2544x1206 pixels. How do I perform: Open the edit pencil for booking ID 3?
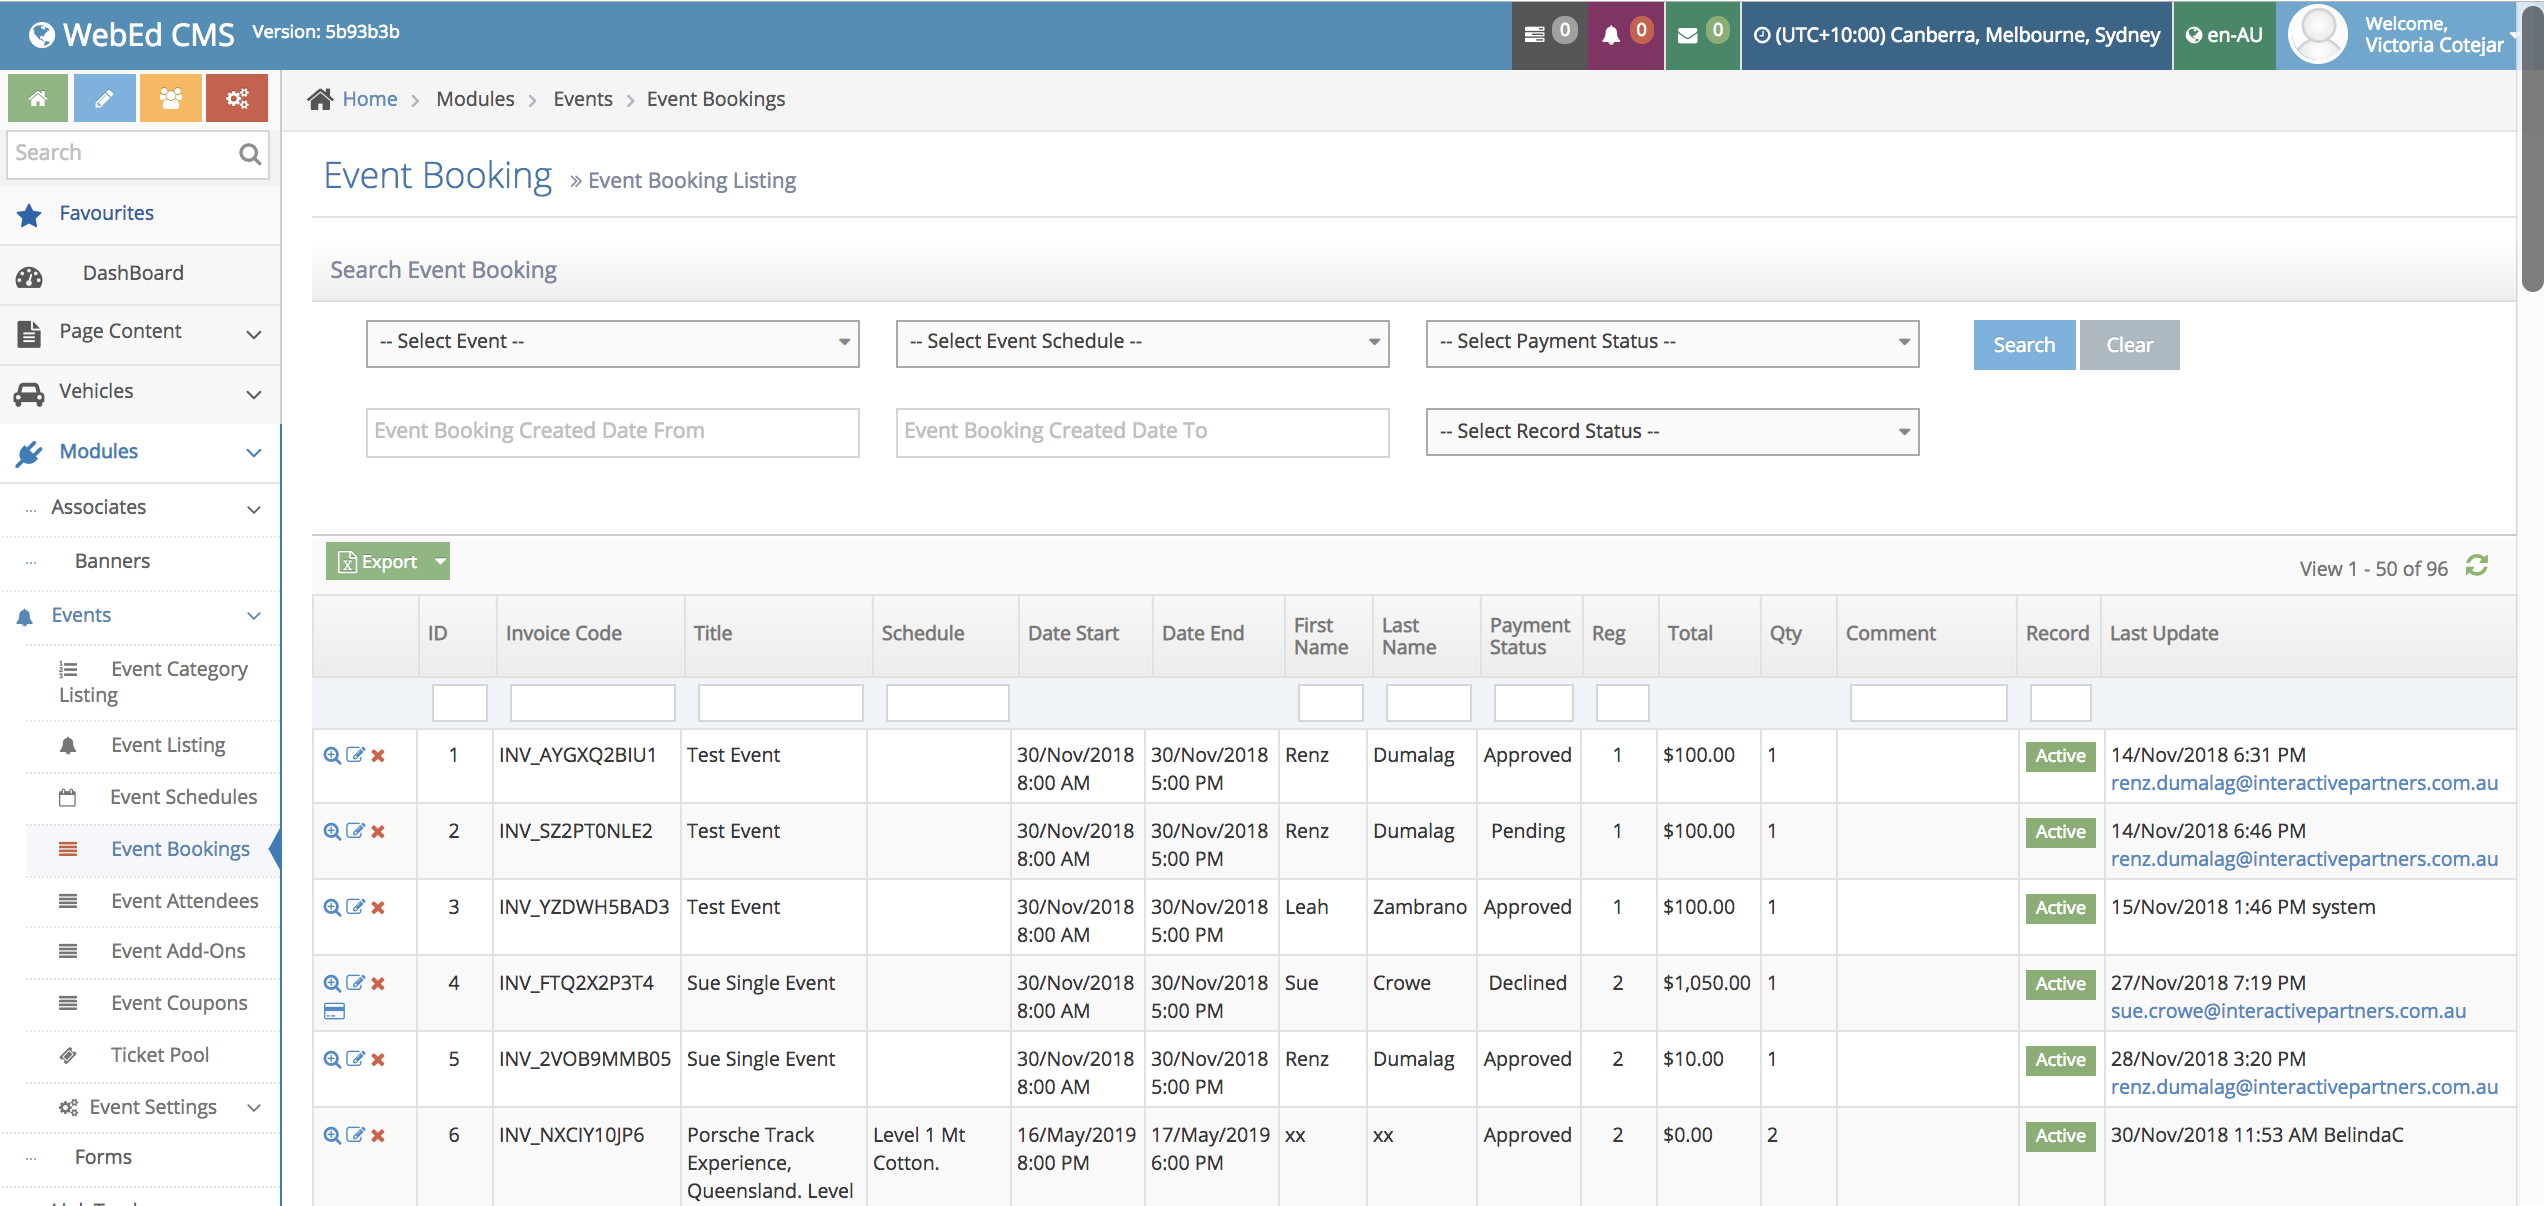(x=355, y=908)
